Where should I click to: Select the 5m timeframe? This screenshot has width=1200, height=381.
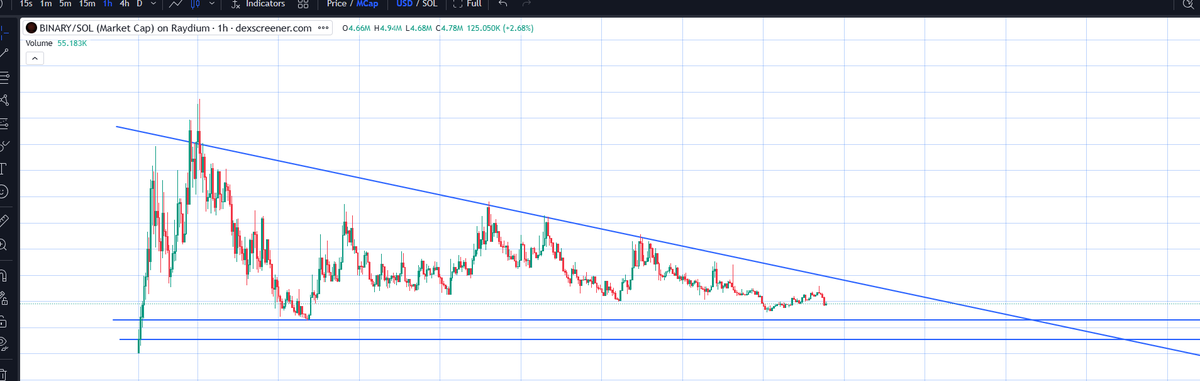click(66, 4)
